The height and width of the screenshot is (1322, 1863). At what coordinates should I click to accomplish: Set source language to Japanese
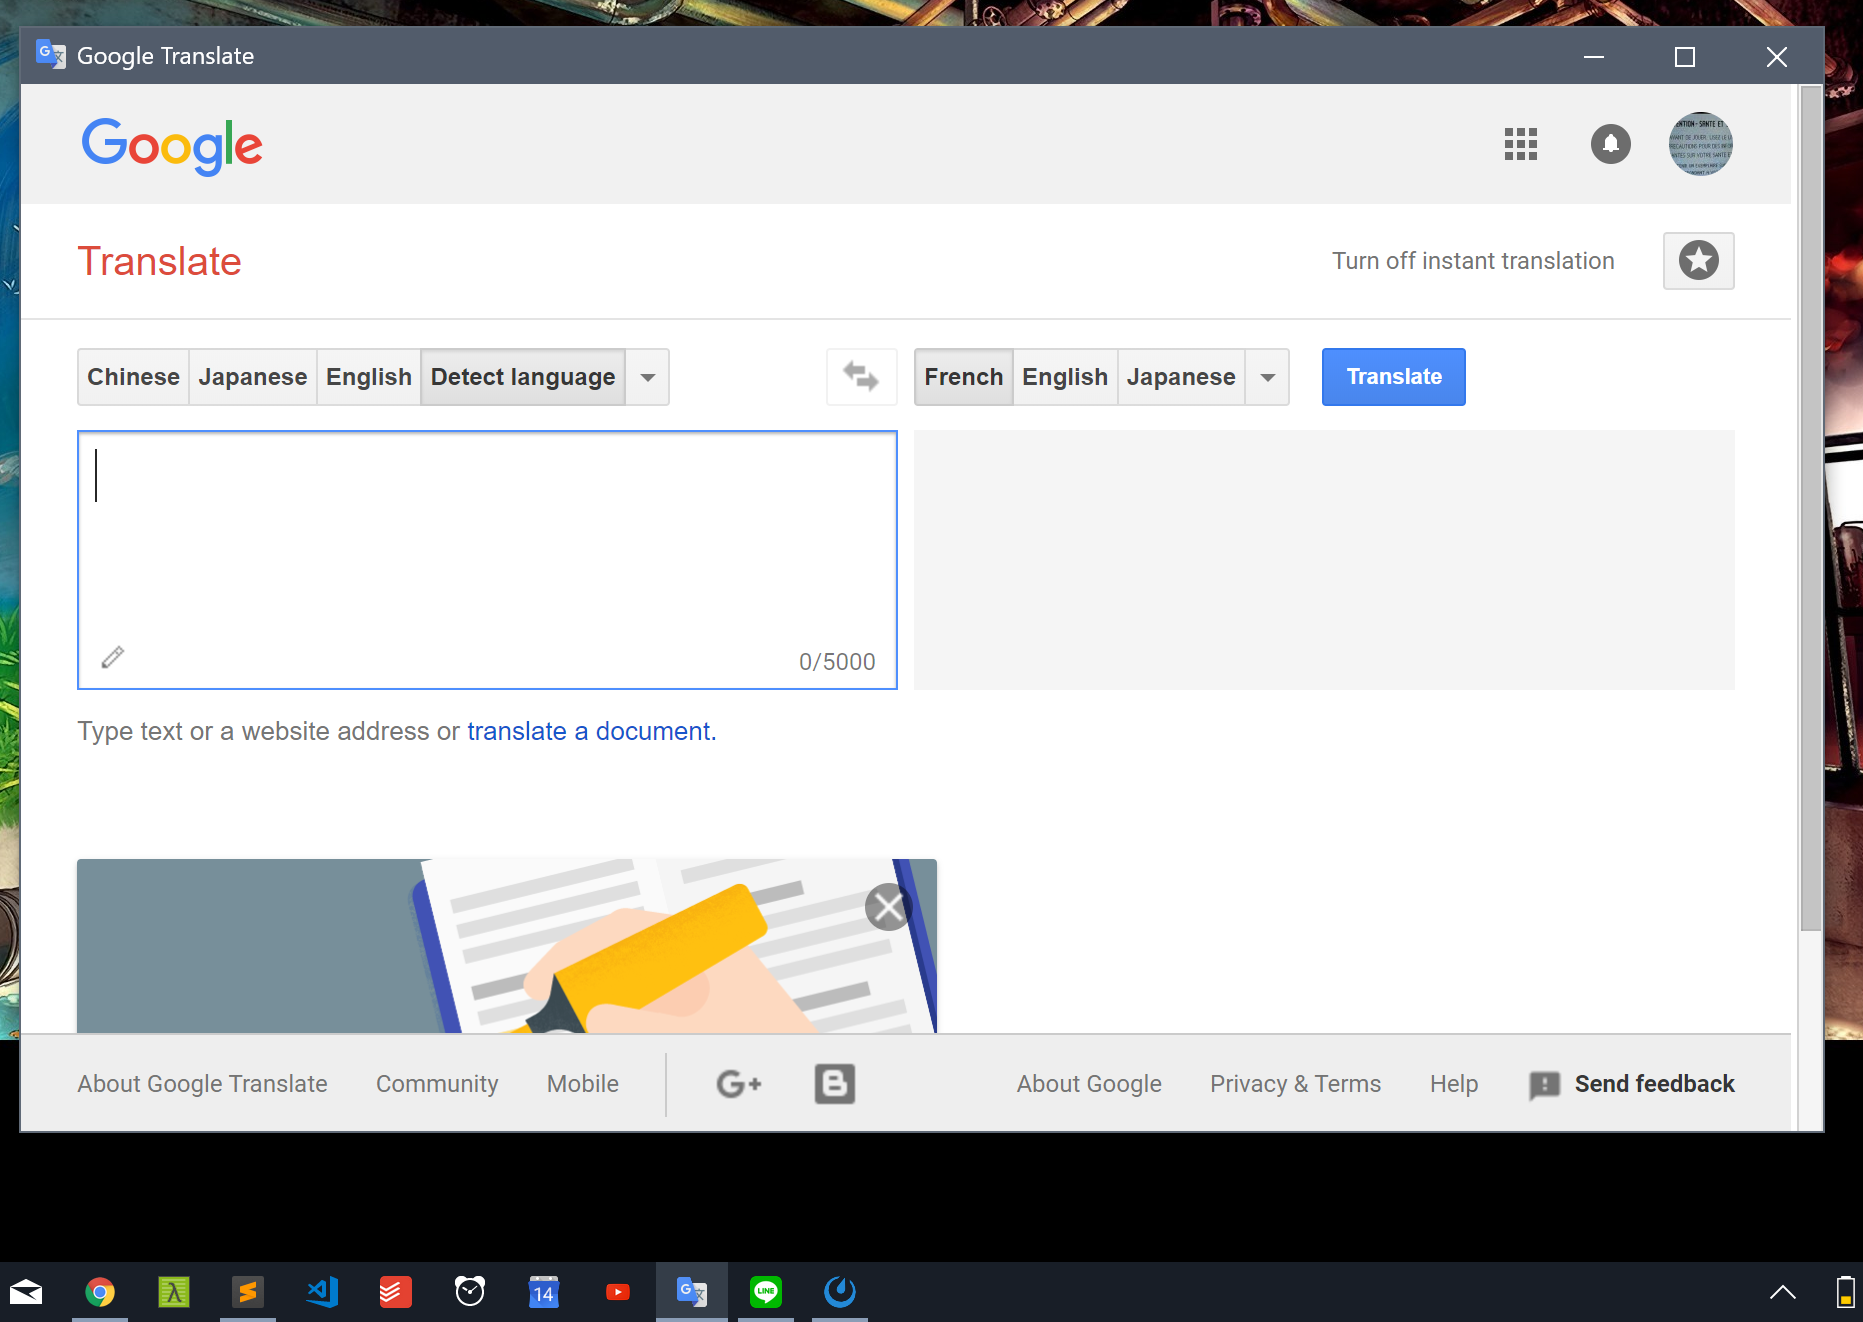point(252,377)
